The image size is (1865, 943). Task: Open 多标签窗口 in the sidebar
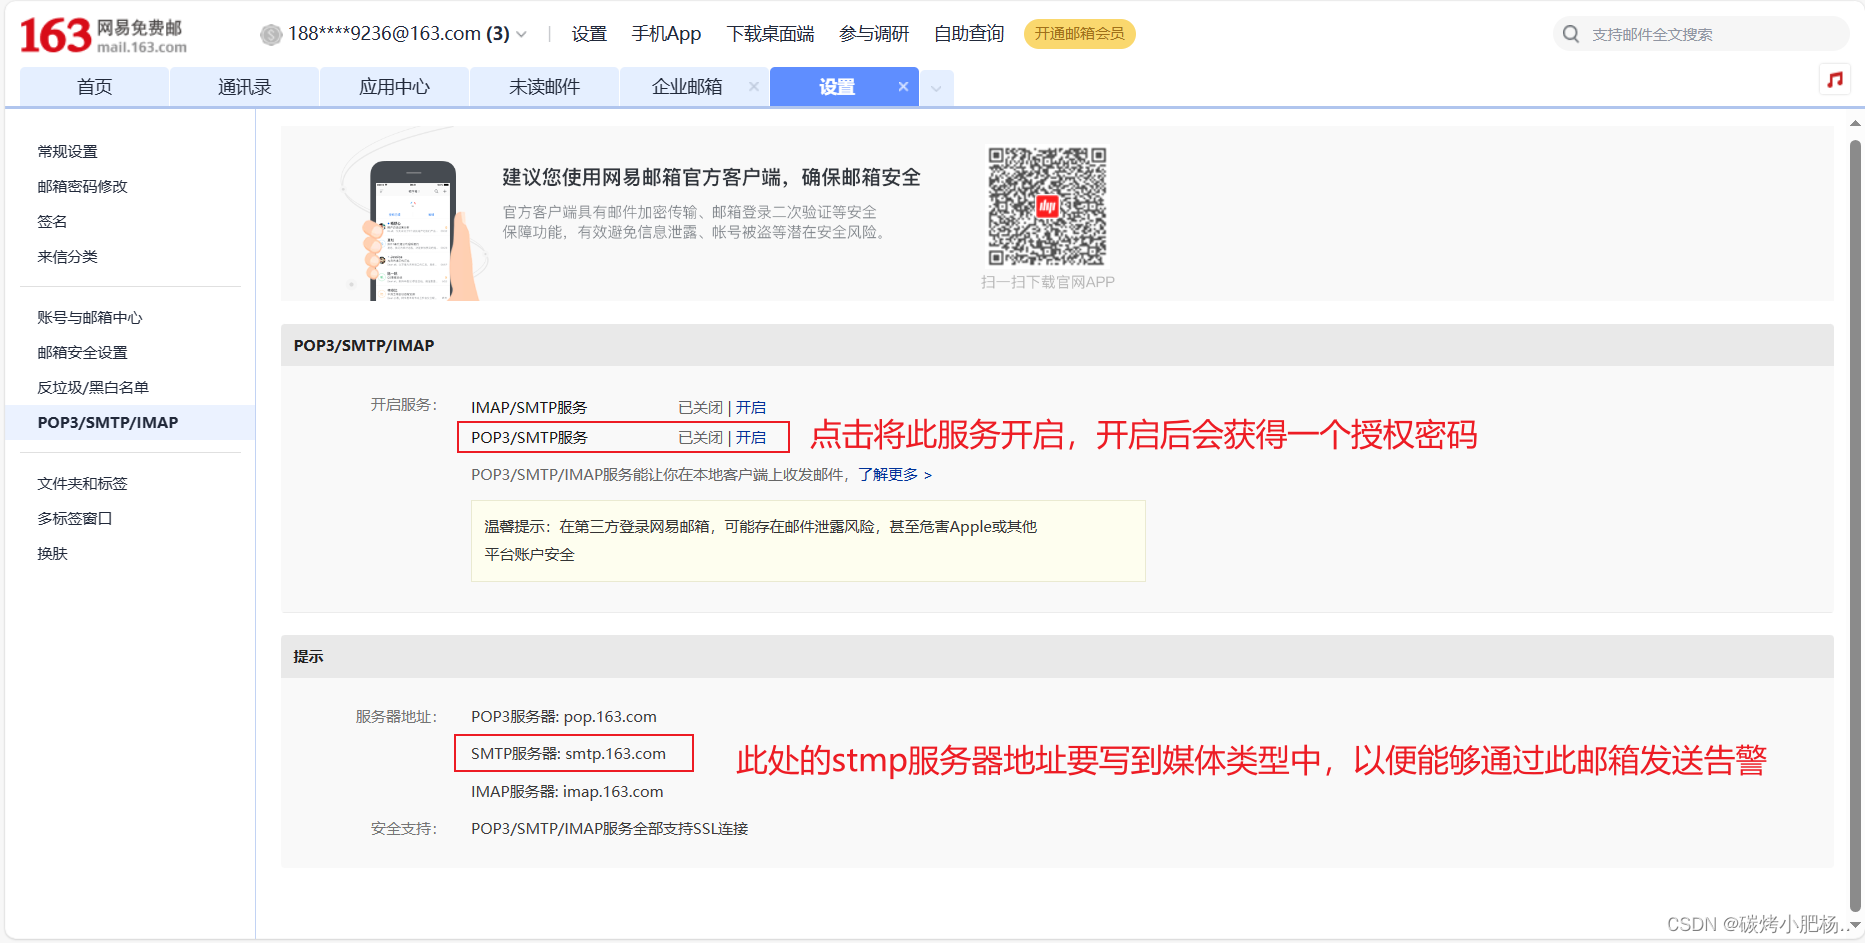pyautogui.click(x=75, y=518)
